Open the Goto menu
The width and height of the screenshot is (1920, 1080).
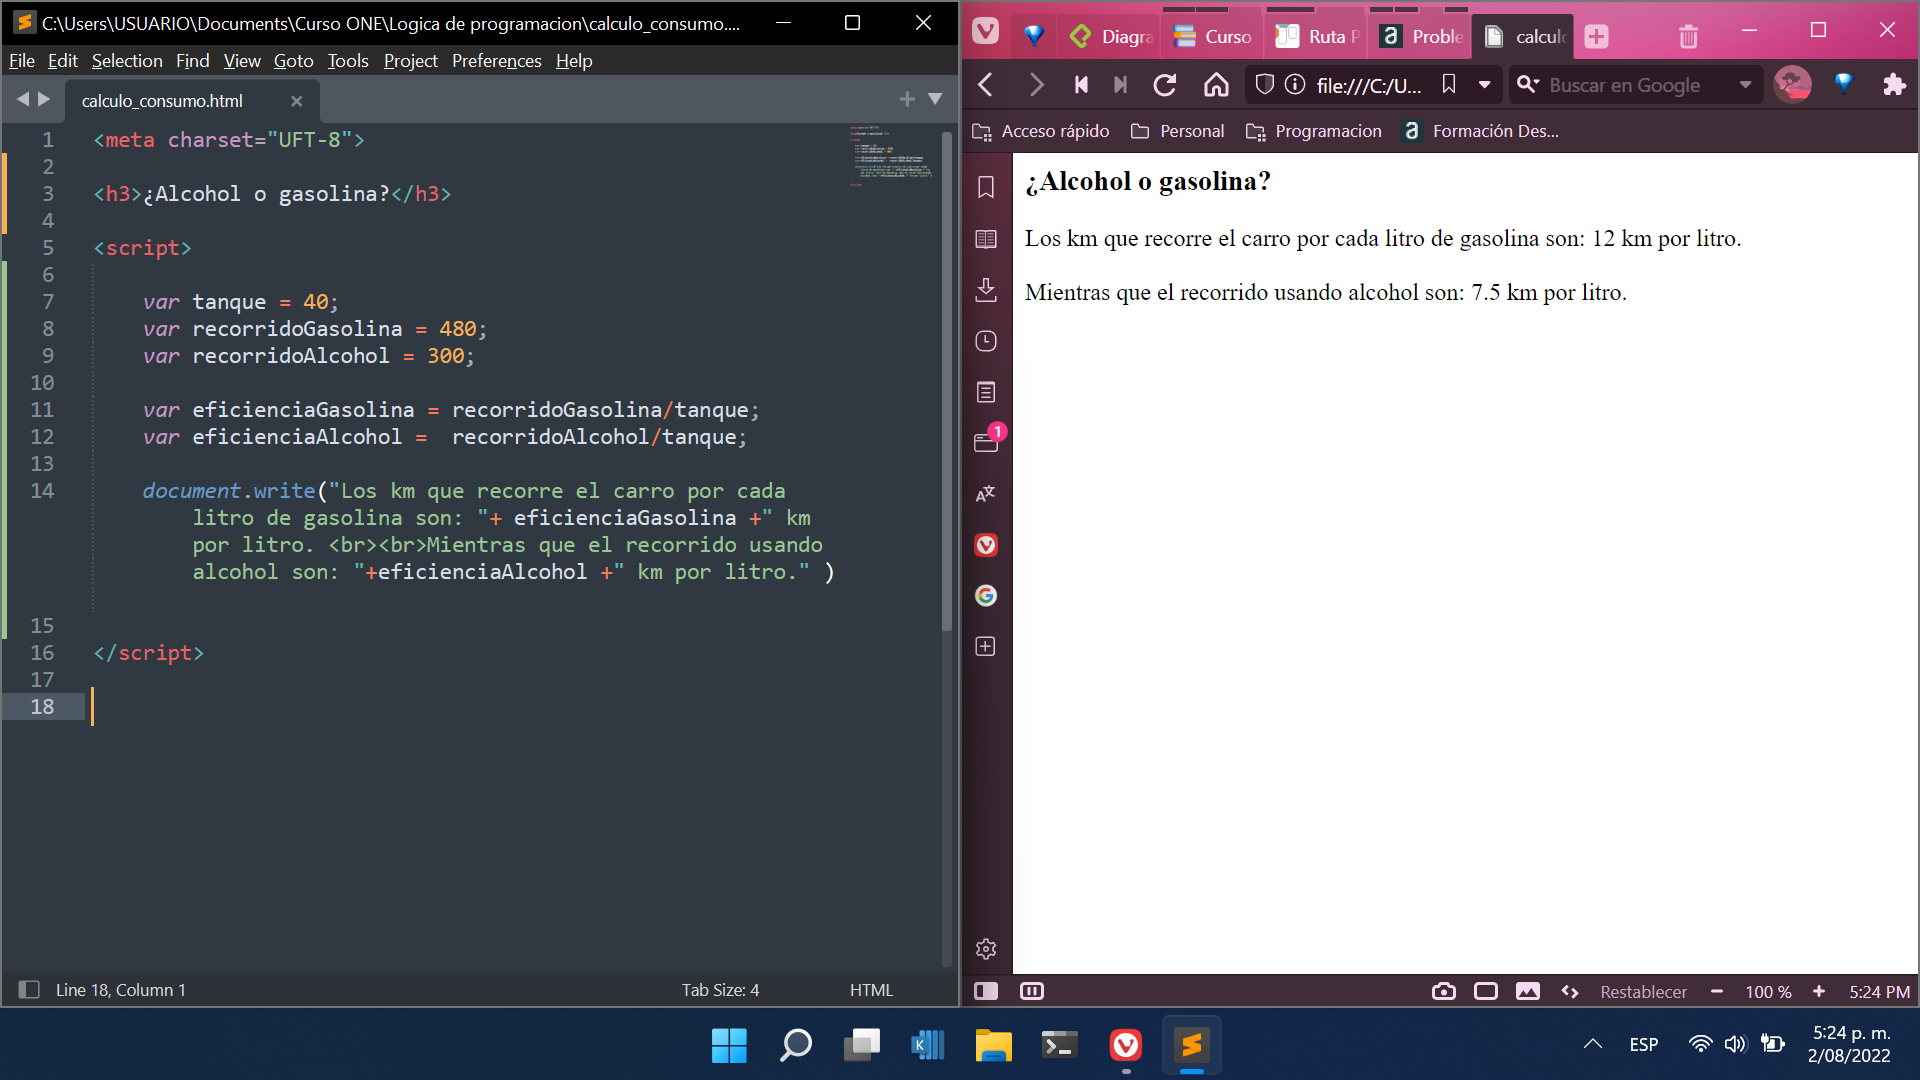pyautogui.click(x=293, y=61)
